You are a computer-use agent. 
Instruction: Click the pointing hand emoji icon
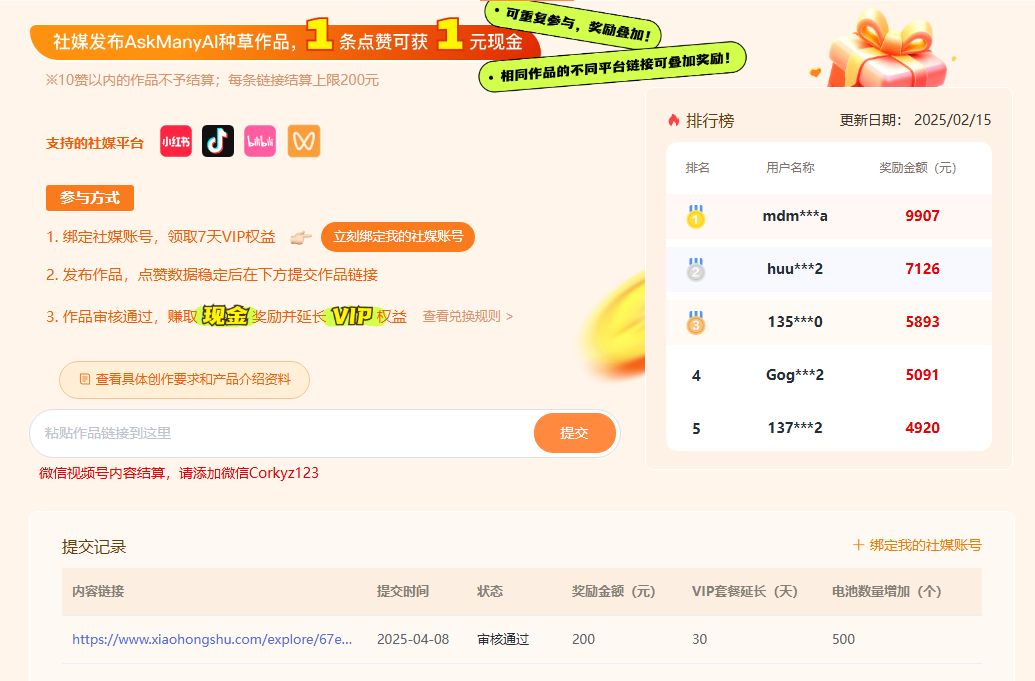click(x=301, y=237)
